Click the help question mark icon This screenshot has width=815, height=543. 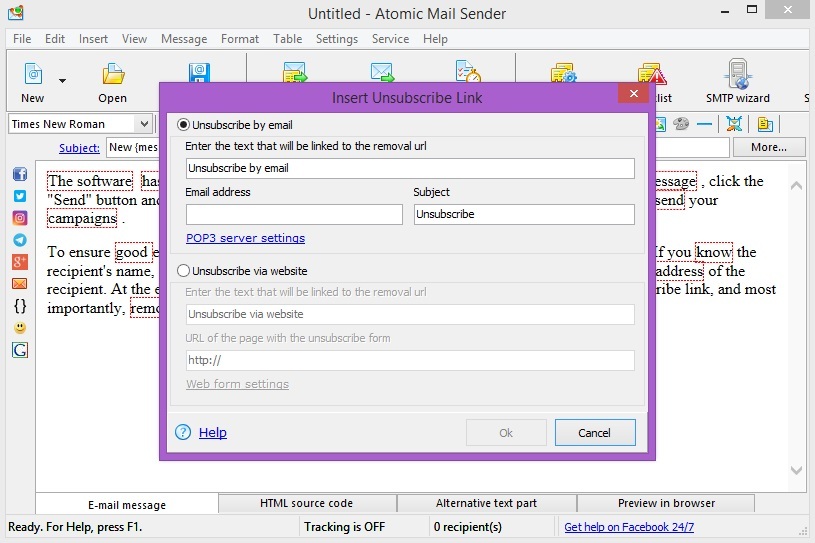[183, 432]
